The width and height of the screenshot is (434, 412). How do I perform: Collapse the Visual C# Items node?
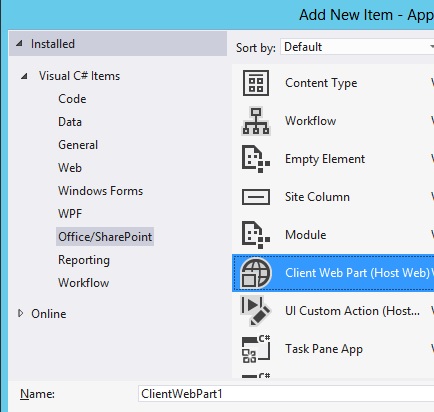pos(24,76)
